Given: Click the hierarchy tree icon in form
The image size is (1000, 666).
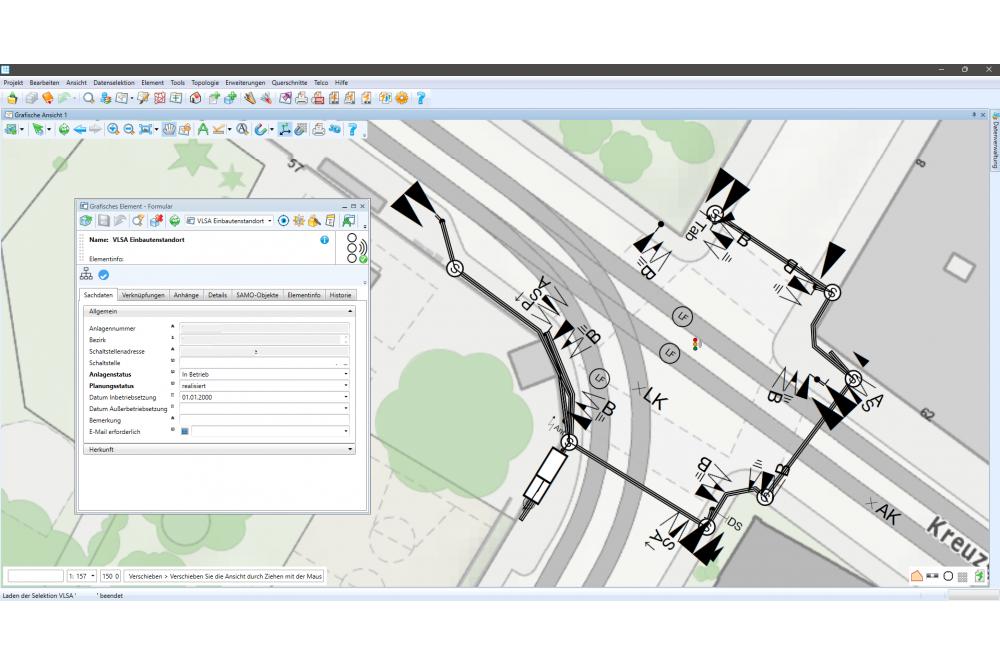Looking at the screenshot, I should pyautogui.click(x=86, y=275).
